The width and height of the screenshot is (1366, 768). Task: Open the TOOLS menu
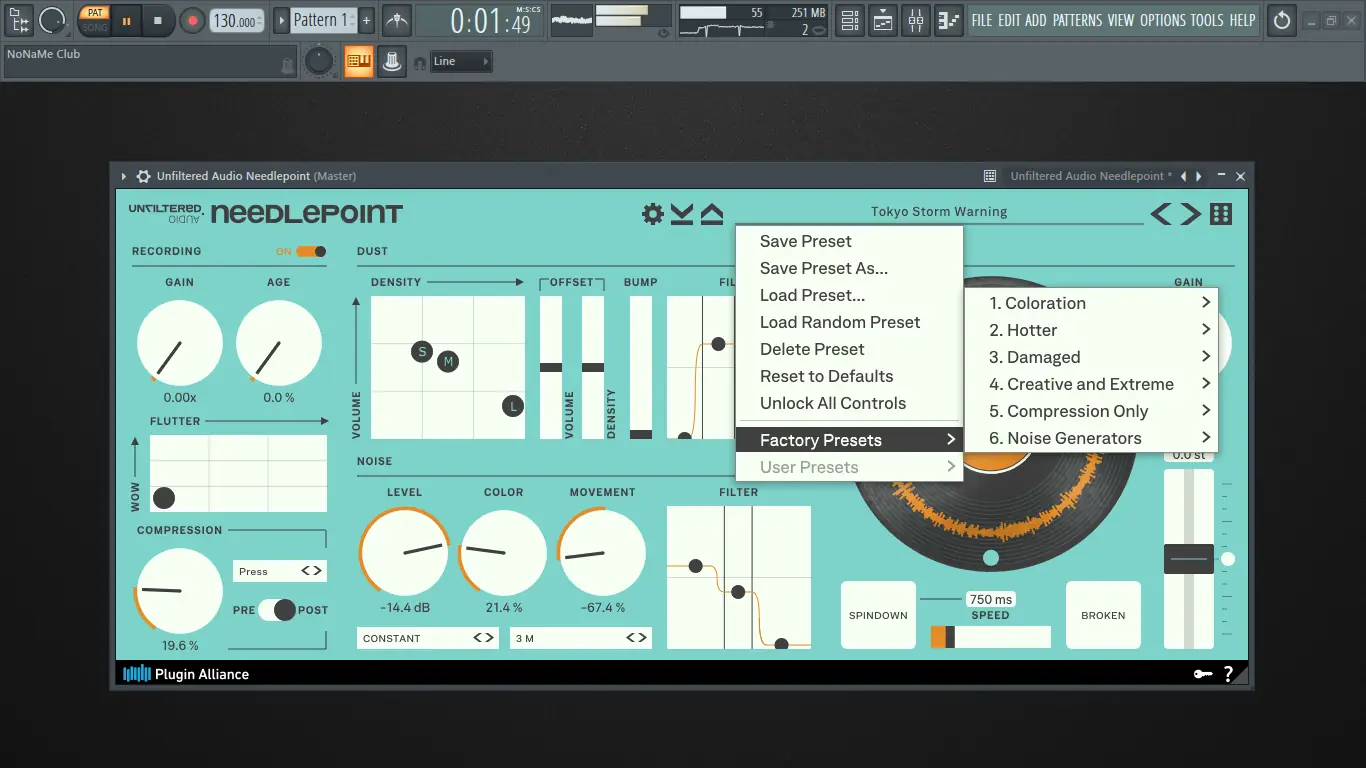click(1207, 20)
